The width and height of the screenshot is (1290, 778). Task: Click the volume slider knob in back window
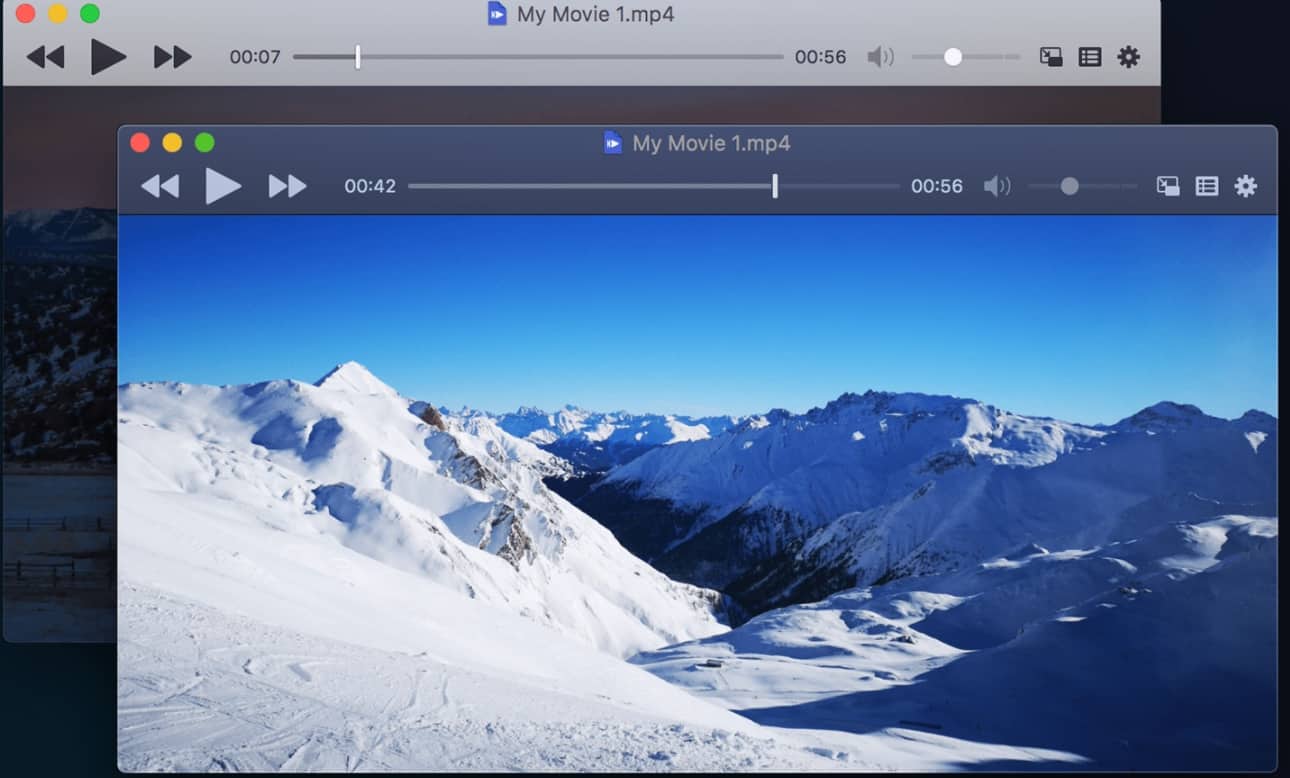tap(953, 57)
